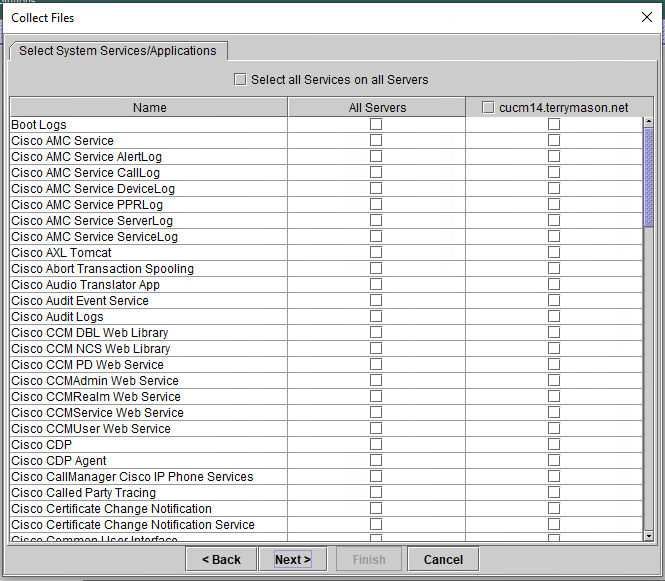This screenshot has width=665, height=581.
Task: Click the Name column header
Action: (149, 107)
